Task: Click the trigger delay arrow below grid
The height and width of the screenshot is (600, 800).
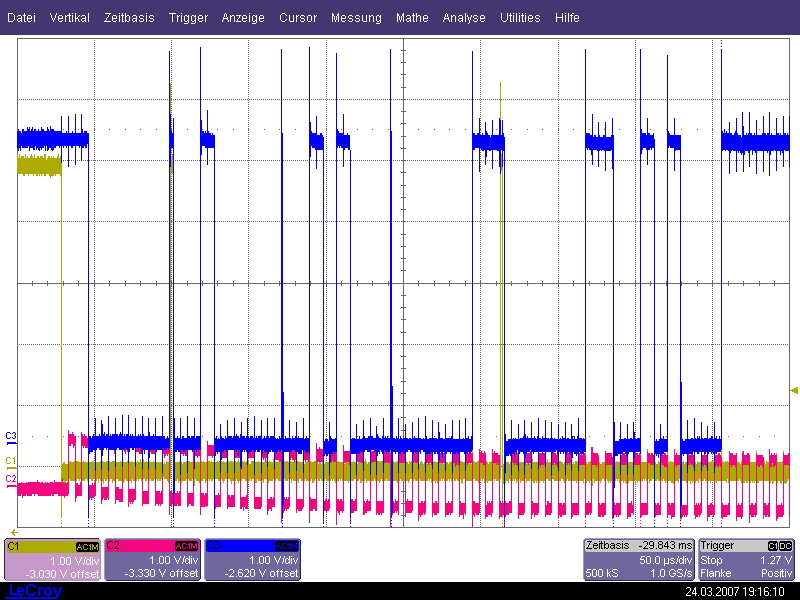Action: coord(14,533)
